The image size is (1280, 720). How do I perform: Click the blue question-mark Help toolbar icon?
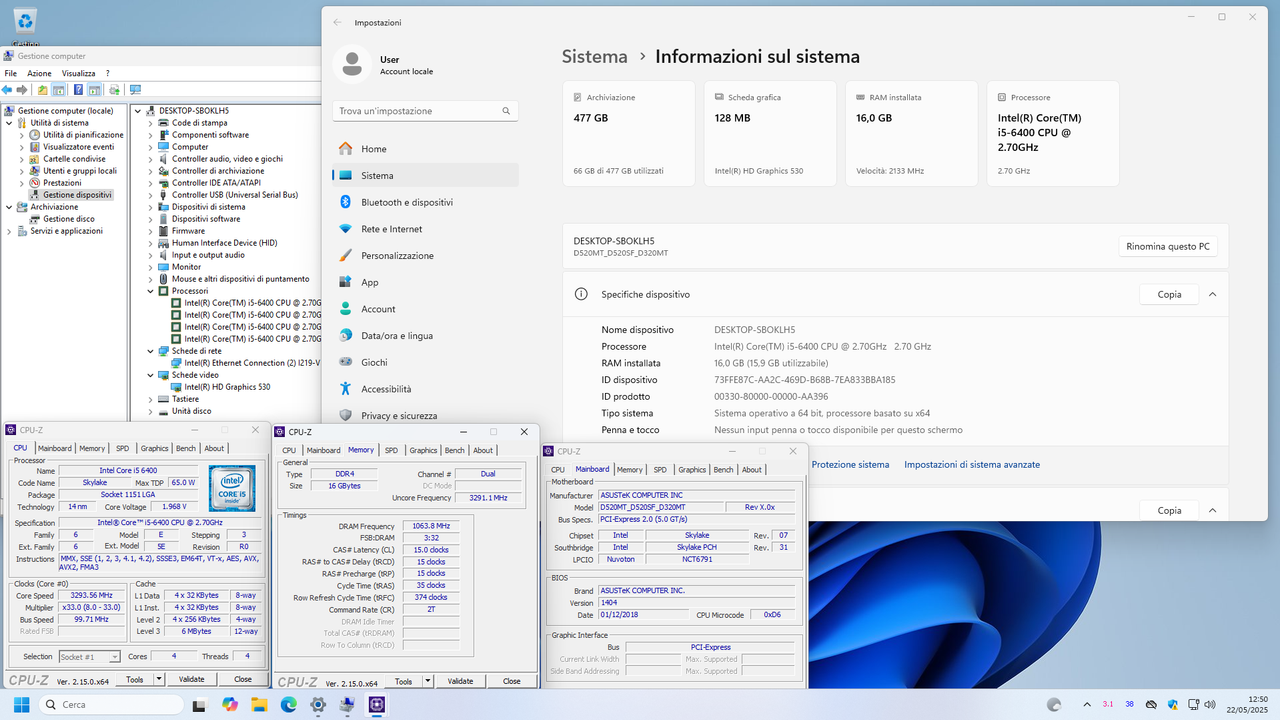pyautogui.click(x=79, y=90)
